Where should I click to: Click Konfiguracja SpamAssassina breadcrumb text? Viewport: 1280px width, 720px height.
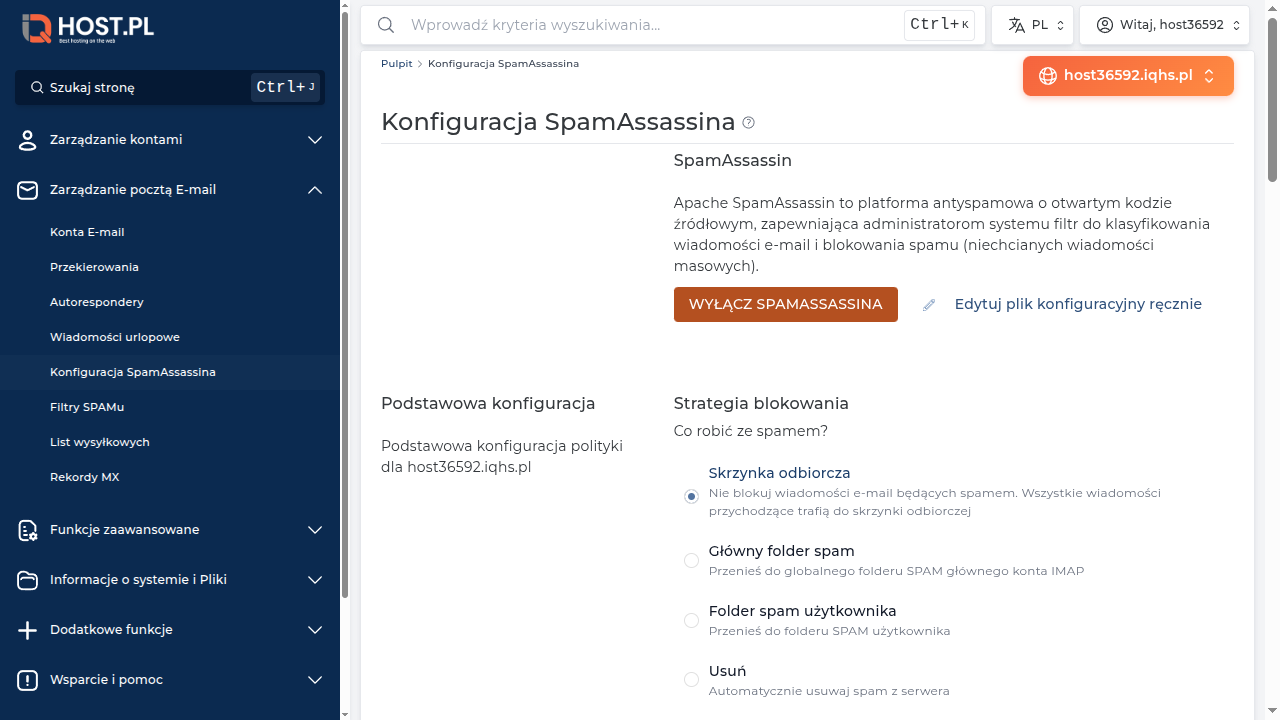(503, 64)
